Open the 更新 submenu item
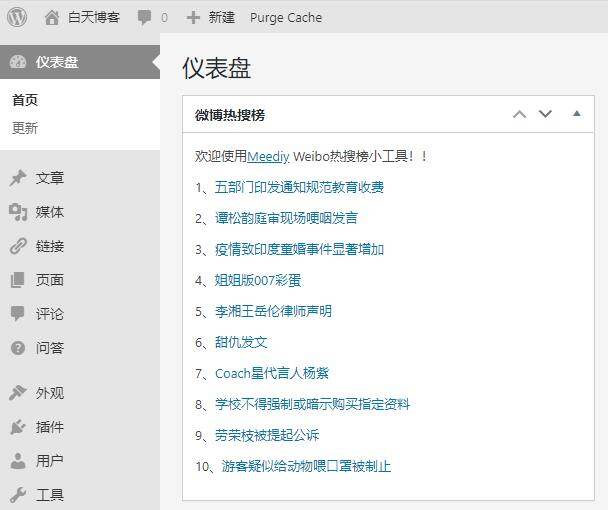This screenshot has width=608, height=510. (x=25, y=128)
